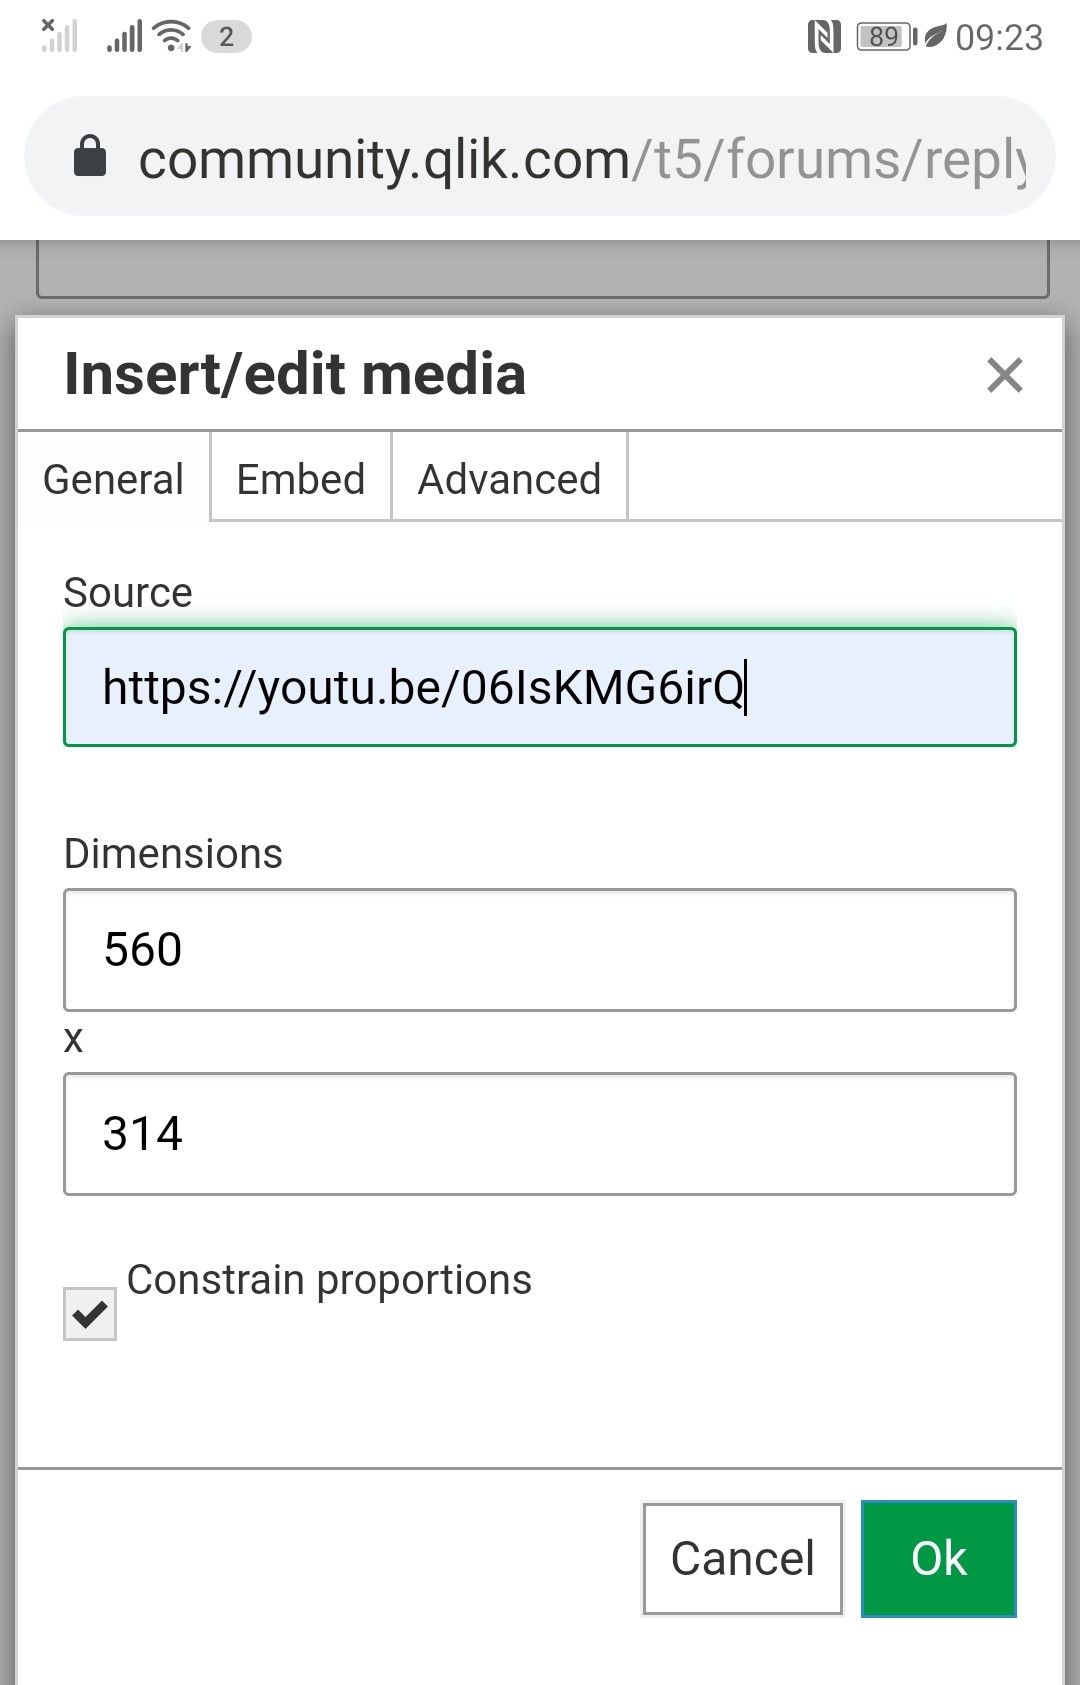Close the Insert/edit media dialog

pos(1004,376)
